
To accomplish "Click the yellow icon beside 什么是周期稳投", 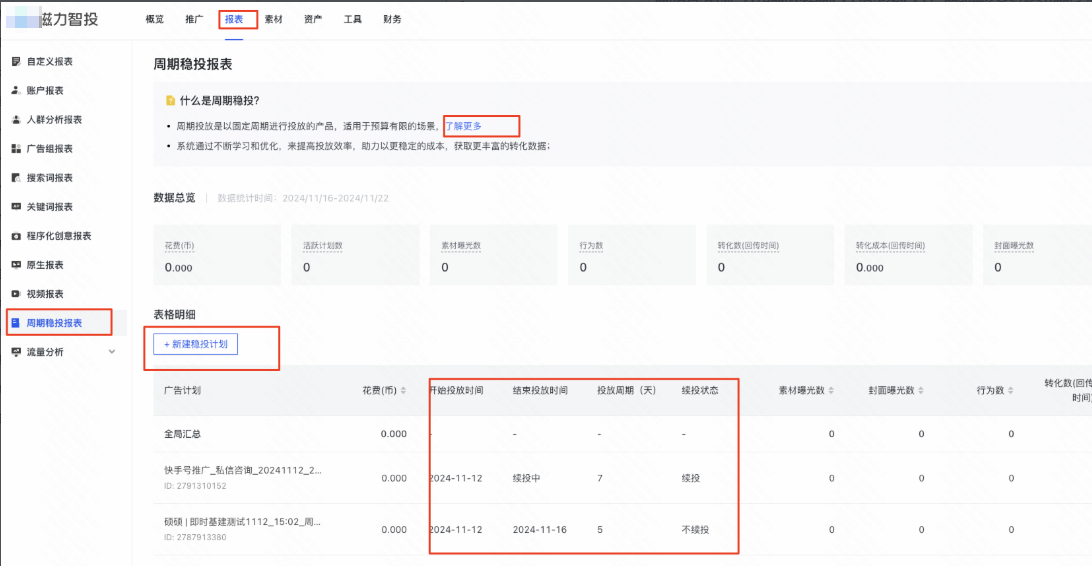I will tap(171, 101).
